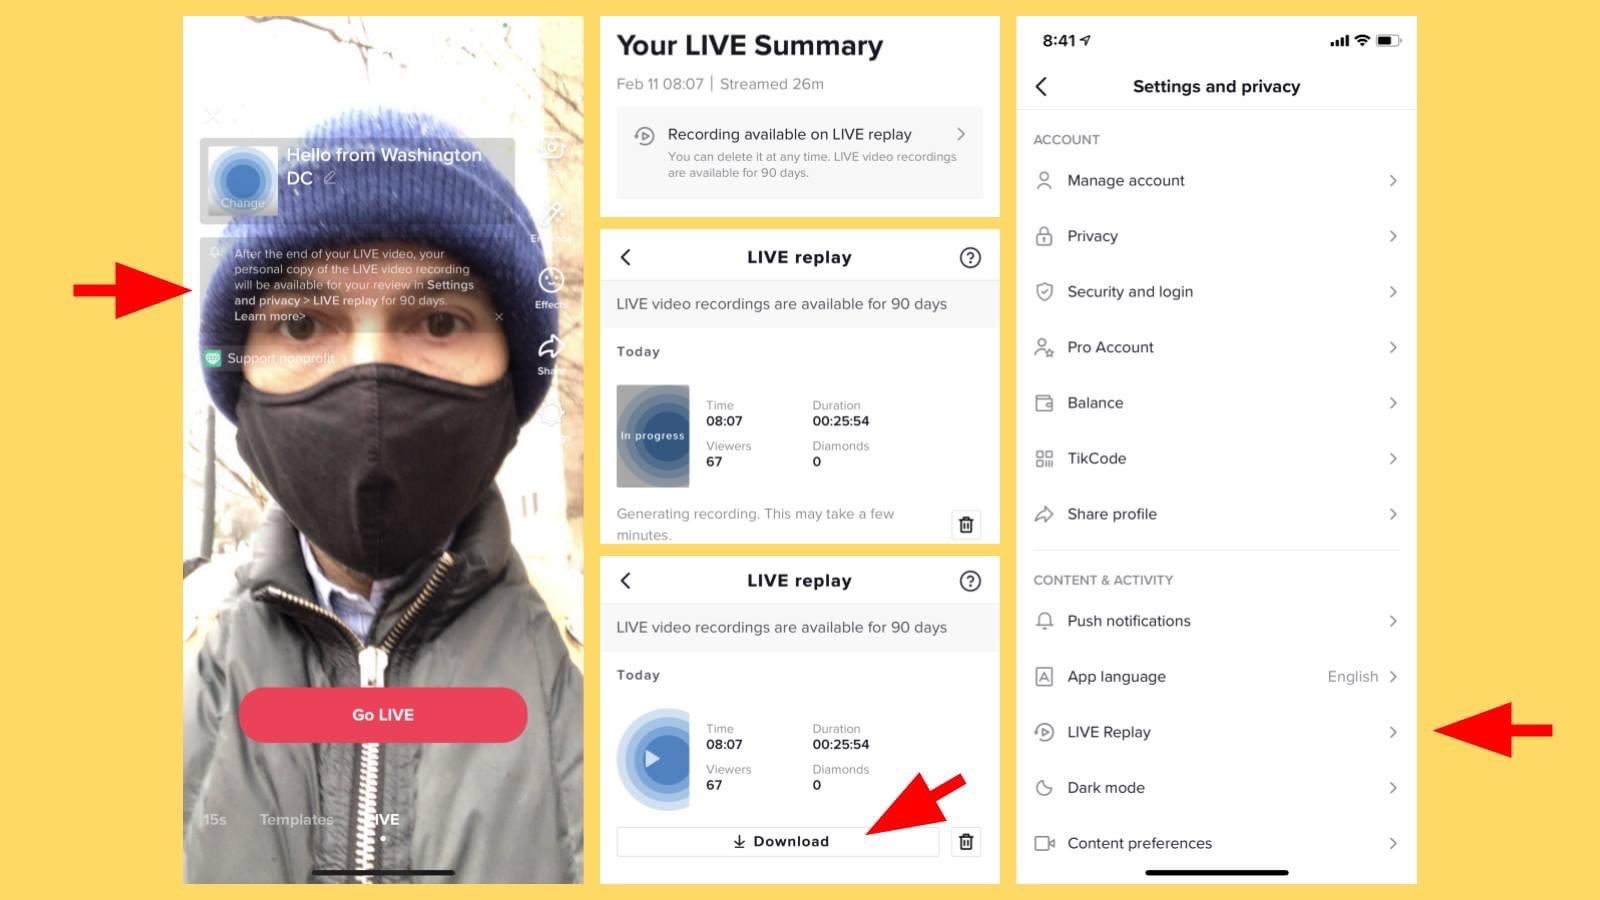
Task: Open the help question mark on upper LIVE replay
Action: 970,258
